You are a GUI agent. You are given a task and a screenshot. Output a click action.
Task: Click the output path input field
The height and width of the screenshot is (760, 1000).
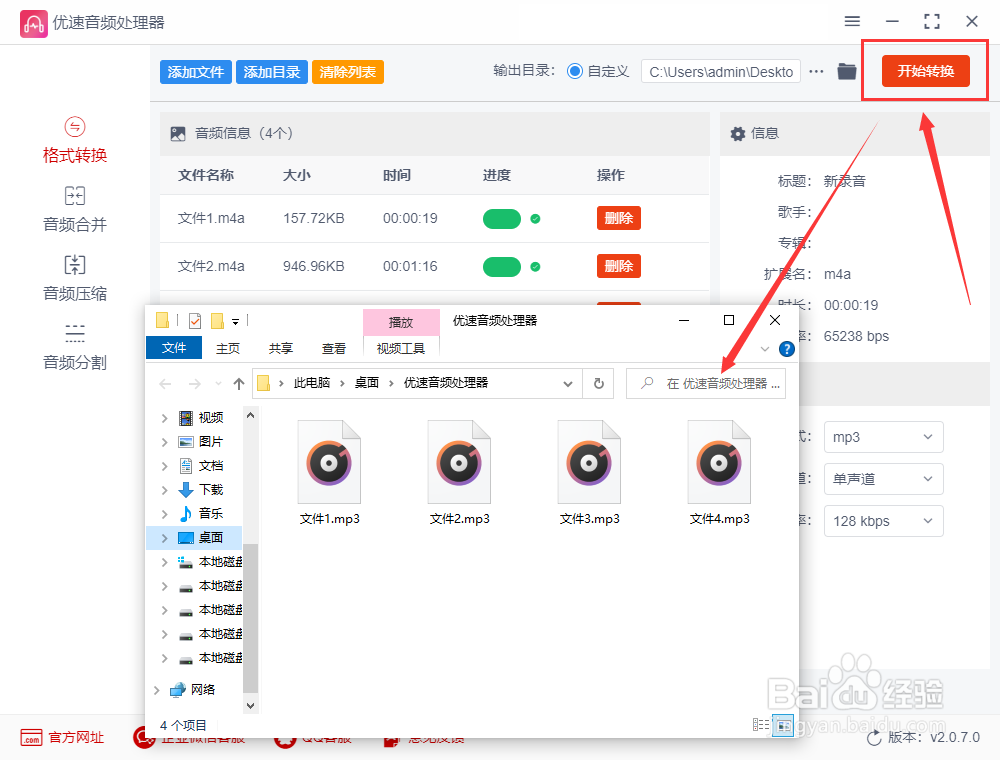(721, 71)
